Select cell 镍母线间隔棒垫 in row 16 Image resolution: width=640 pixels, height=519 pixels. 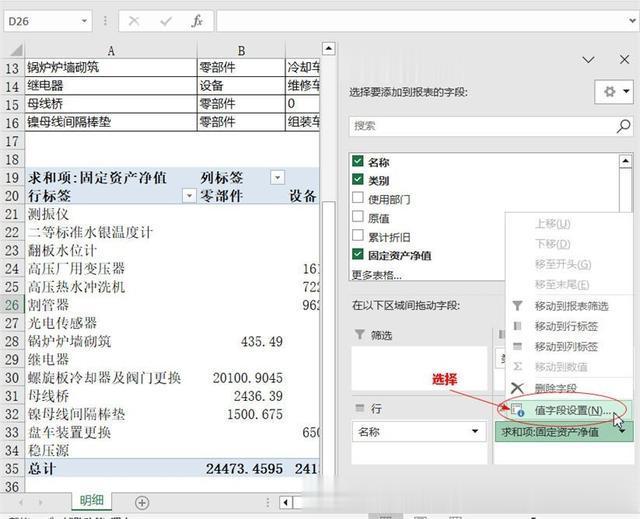(x=111, y=122)
